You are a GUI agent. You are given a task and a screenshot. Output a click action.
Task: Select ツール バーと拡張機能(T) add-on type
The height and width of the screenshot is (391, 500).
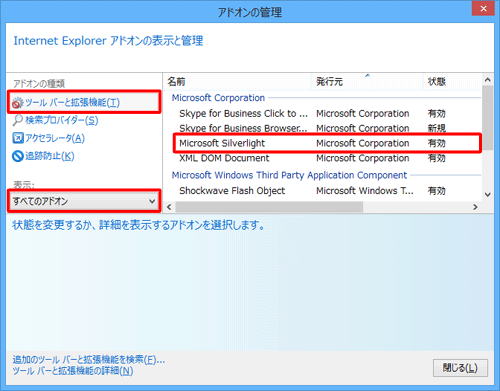84,102
